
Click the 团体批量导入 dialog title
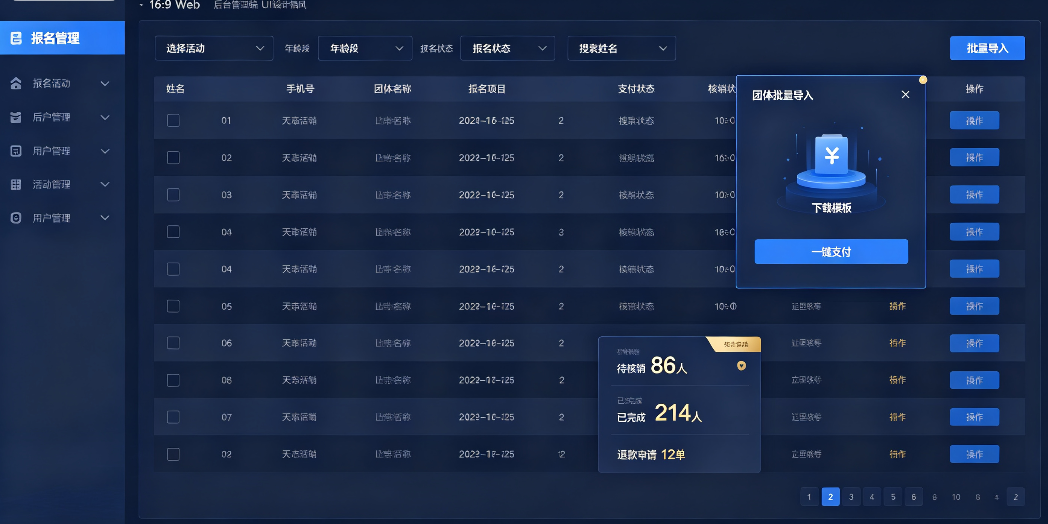point(783,96)
